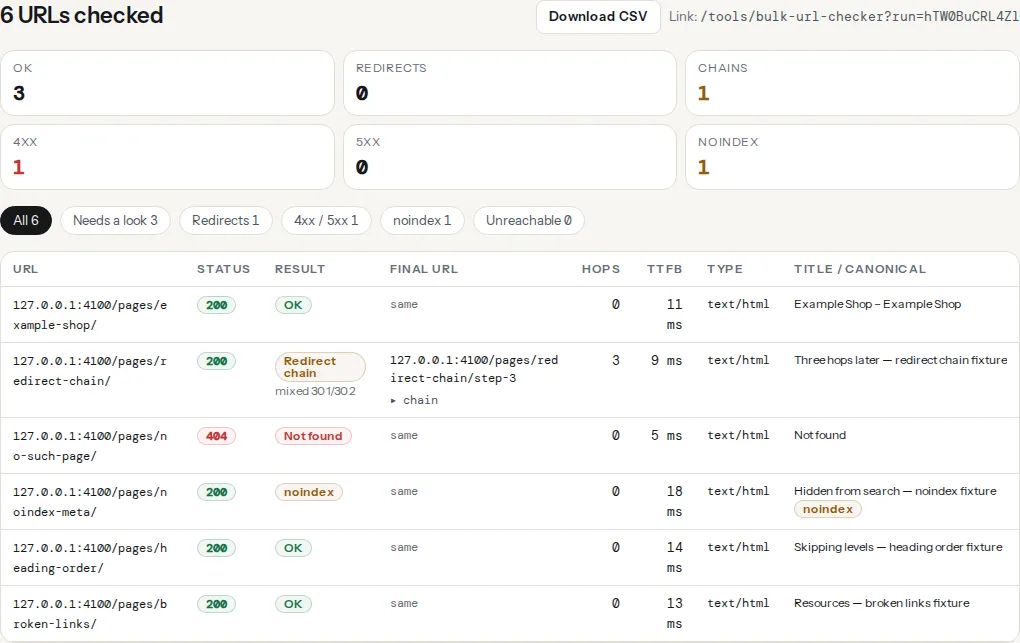Click the hops value 3

point(615,360)
